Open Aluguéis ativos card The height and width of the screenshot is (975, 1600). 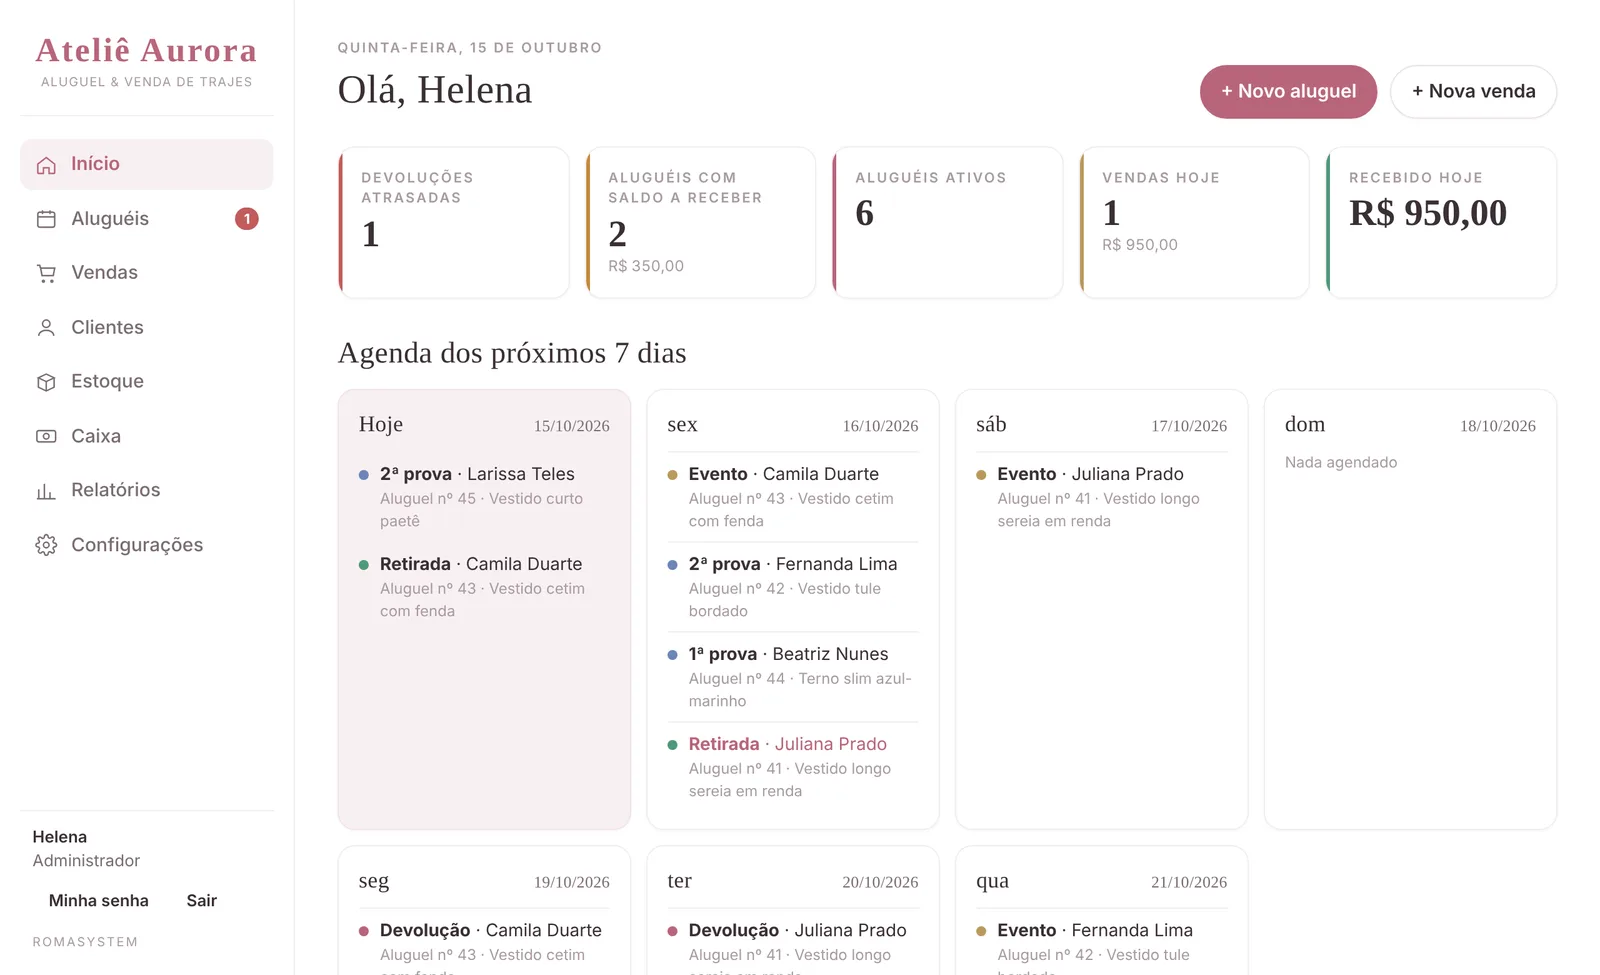coord(948,223)
